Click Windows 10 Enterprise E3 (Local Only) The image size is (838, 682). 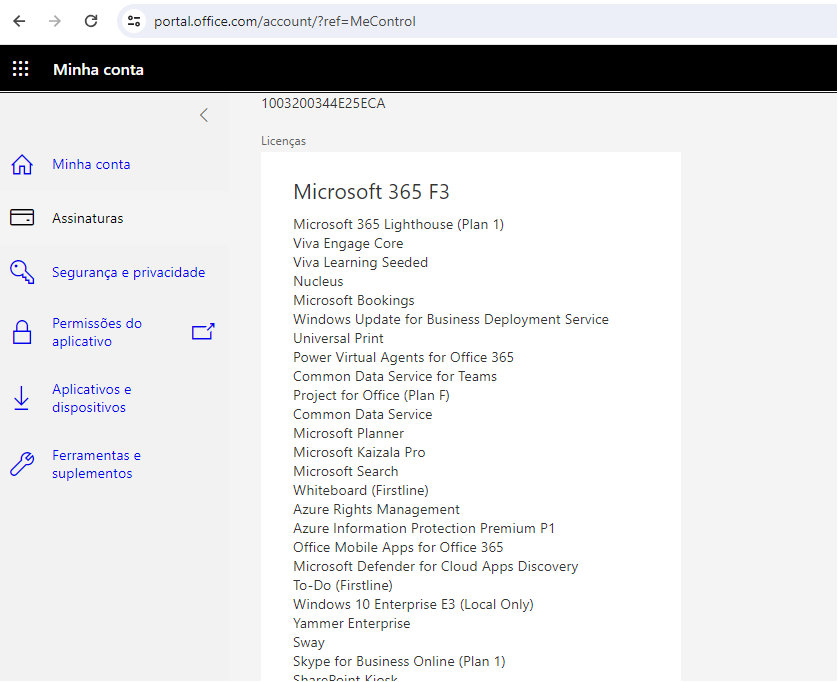coord(413,604)
